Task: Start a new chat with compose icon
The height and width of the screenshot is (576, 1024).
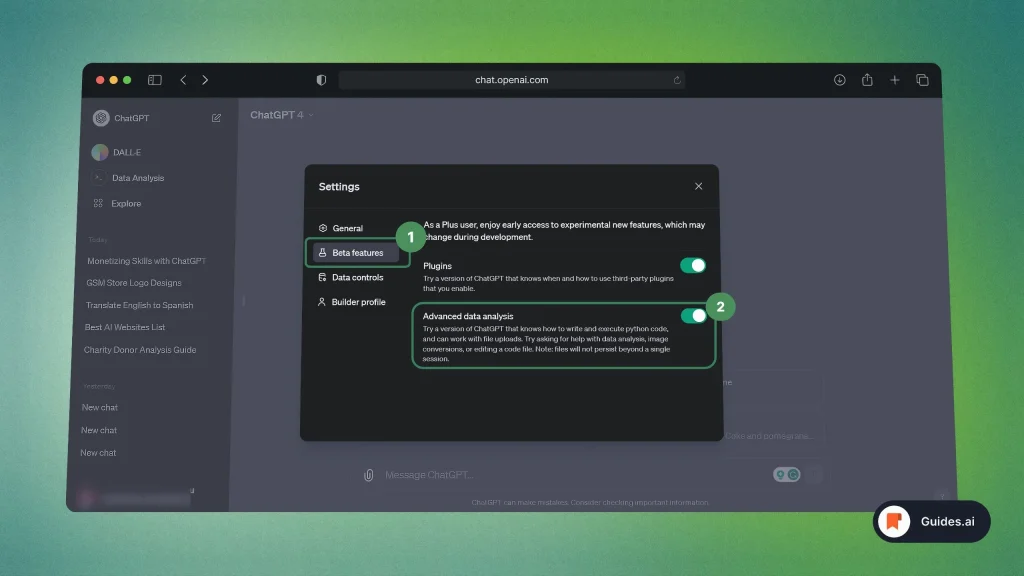Action: click(x=216, y=118)
